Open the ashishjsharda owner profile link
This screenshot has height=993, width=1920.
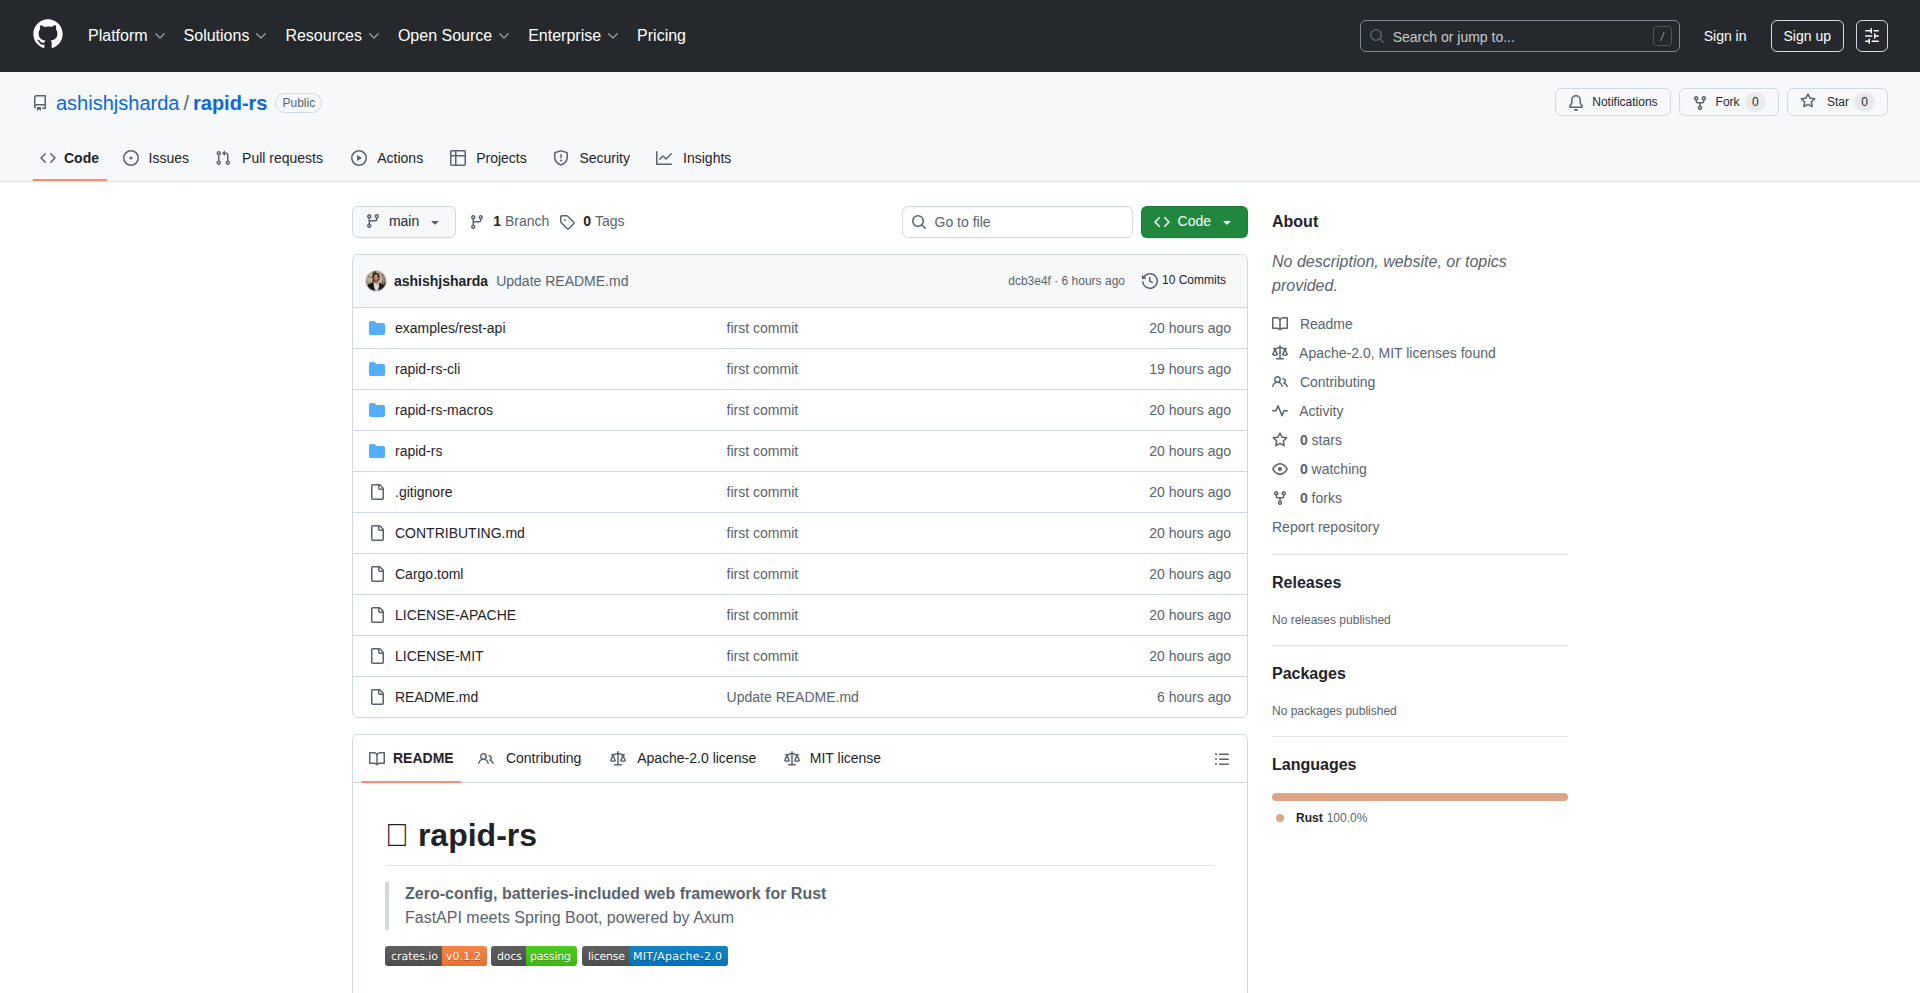117,103
